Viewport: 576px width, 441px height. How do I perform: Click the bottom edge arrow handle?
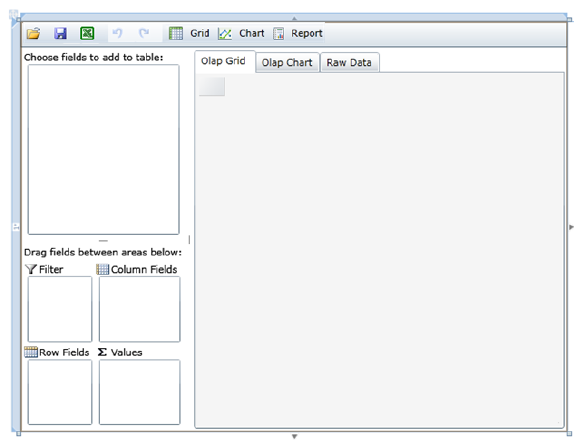pyautogui.click(x=294, y=437)
